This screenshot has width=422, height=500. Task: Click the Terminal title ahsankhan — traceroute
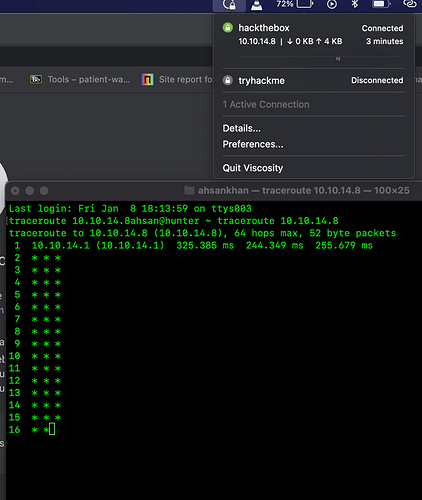tap(304, 190)
